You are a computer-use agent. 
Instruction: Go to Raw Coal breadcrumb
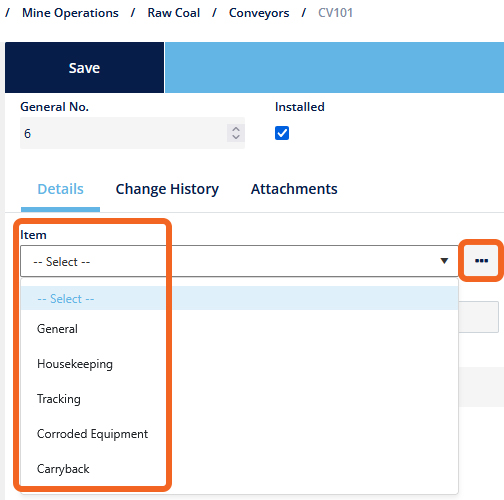click(174, 13)
